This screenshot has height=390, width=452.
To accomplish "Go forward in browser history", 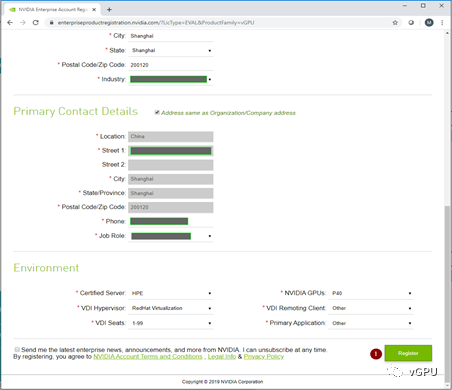I will pos(23,22).
